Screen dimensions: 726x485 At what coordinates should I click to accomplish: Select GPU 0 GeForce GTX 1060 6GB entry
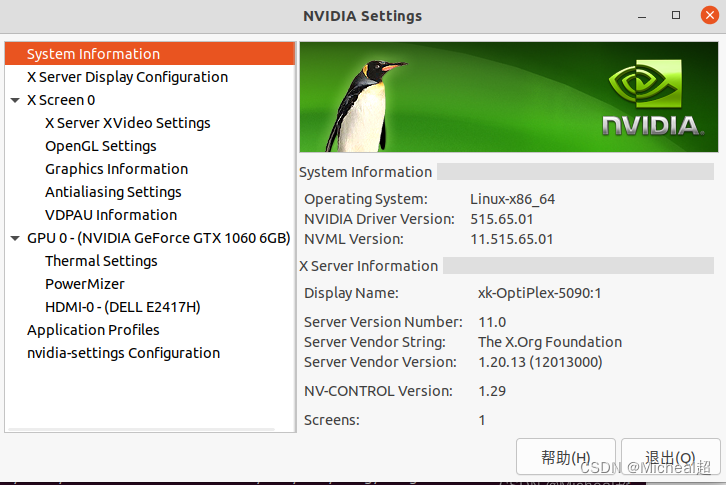tap(158, 238)
